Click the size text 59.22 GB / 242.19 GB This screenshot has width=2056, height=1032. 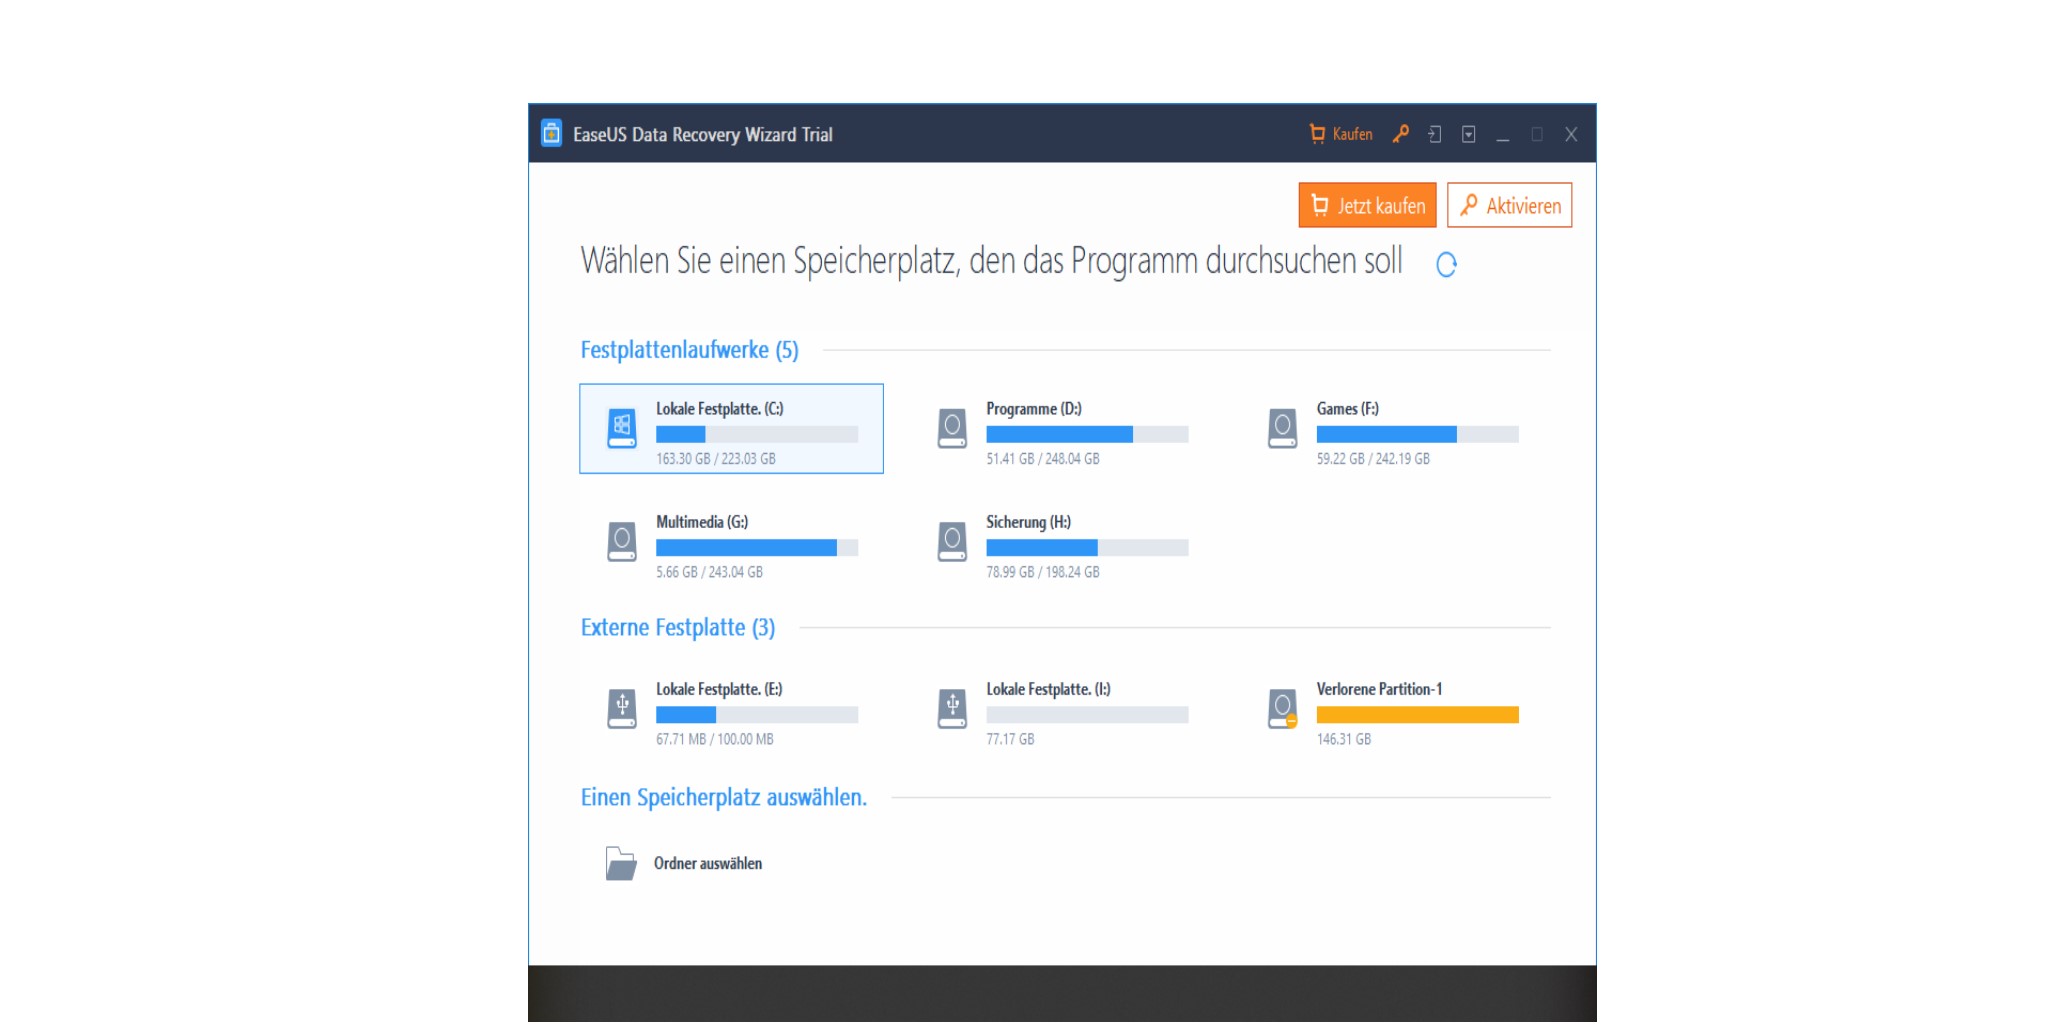click(1372, 459)
